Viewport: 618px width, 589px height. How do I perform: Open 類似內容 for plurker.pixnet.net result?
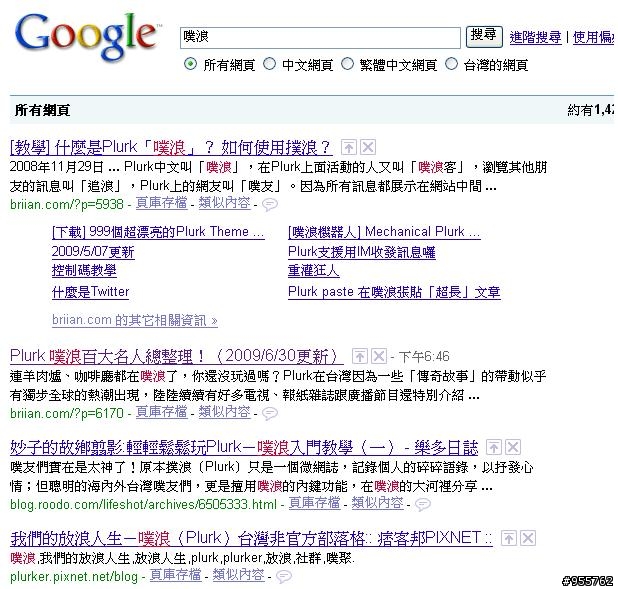pos(238,575)
